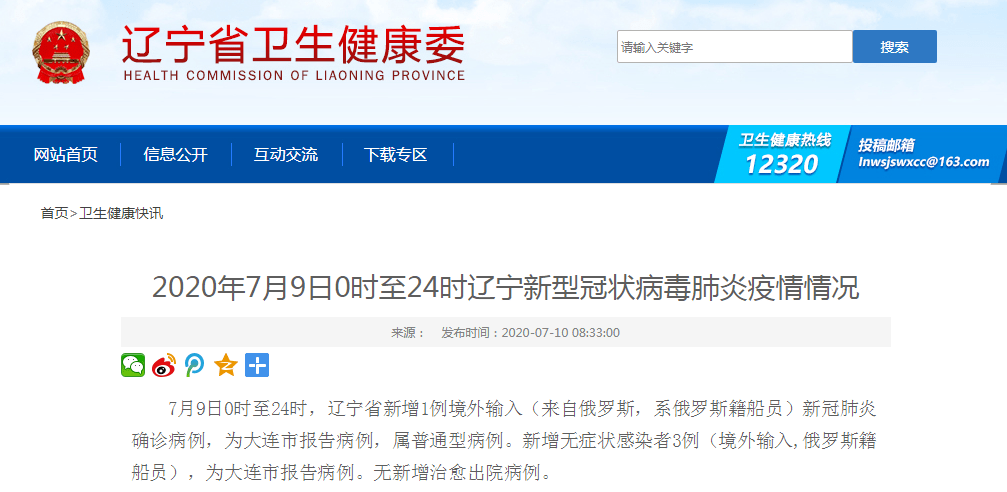Viewport: 1007px width, 492px height.
Task: Click the 首页 breadcrumb link
Action: point(55,213)
